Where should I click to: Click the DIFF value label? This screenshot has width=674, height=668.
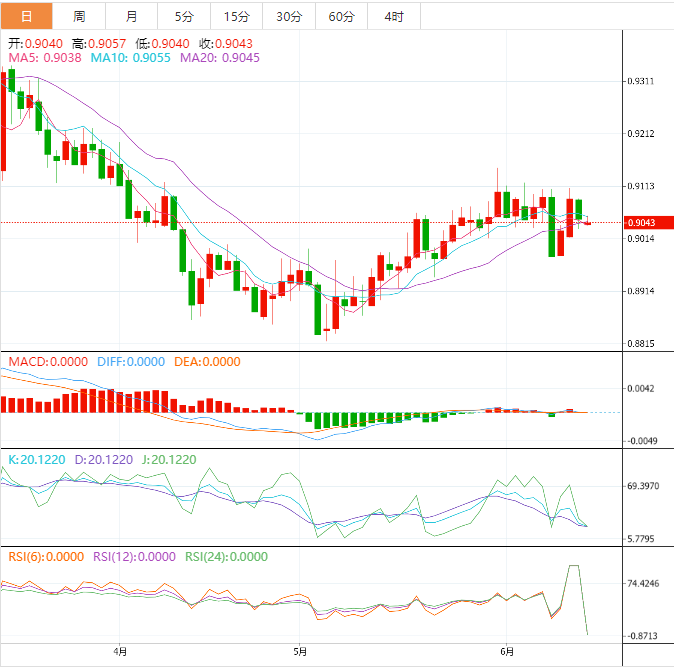[130, 362]
